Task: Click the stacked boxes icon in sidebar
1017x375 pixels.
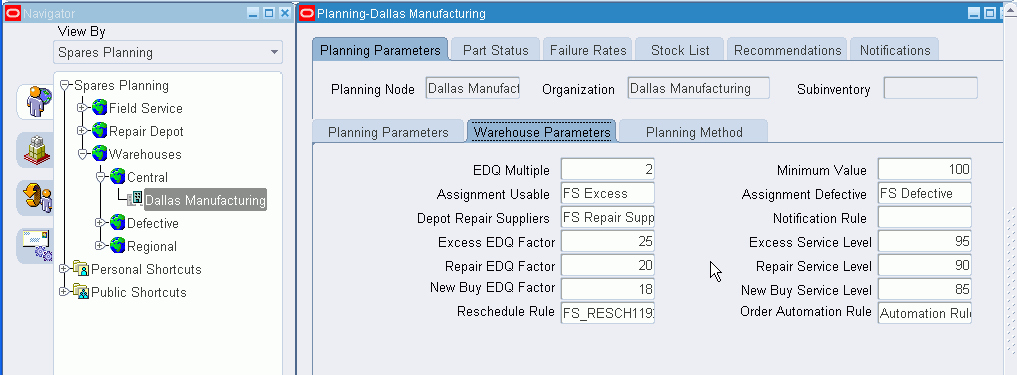Action: (34, 150)
